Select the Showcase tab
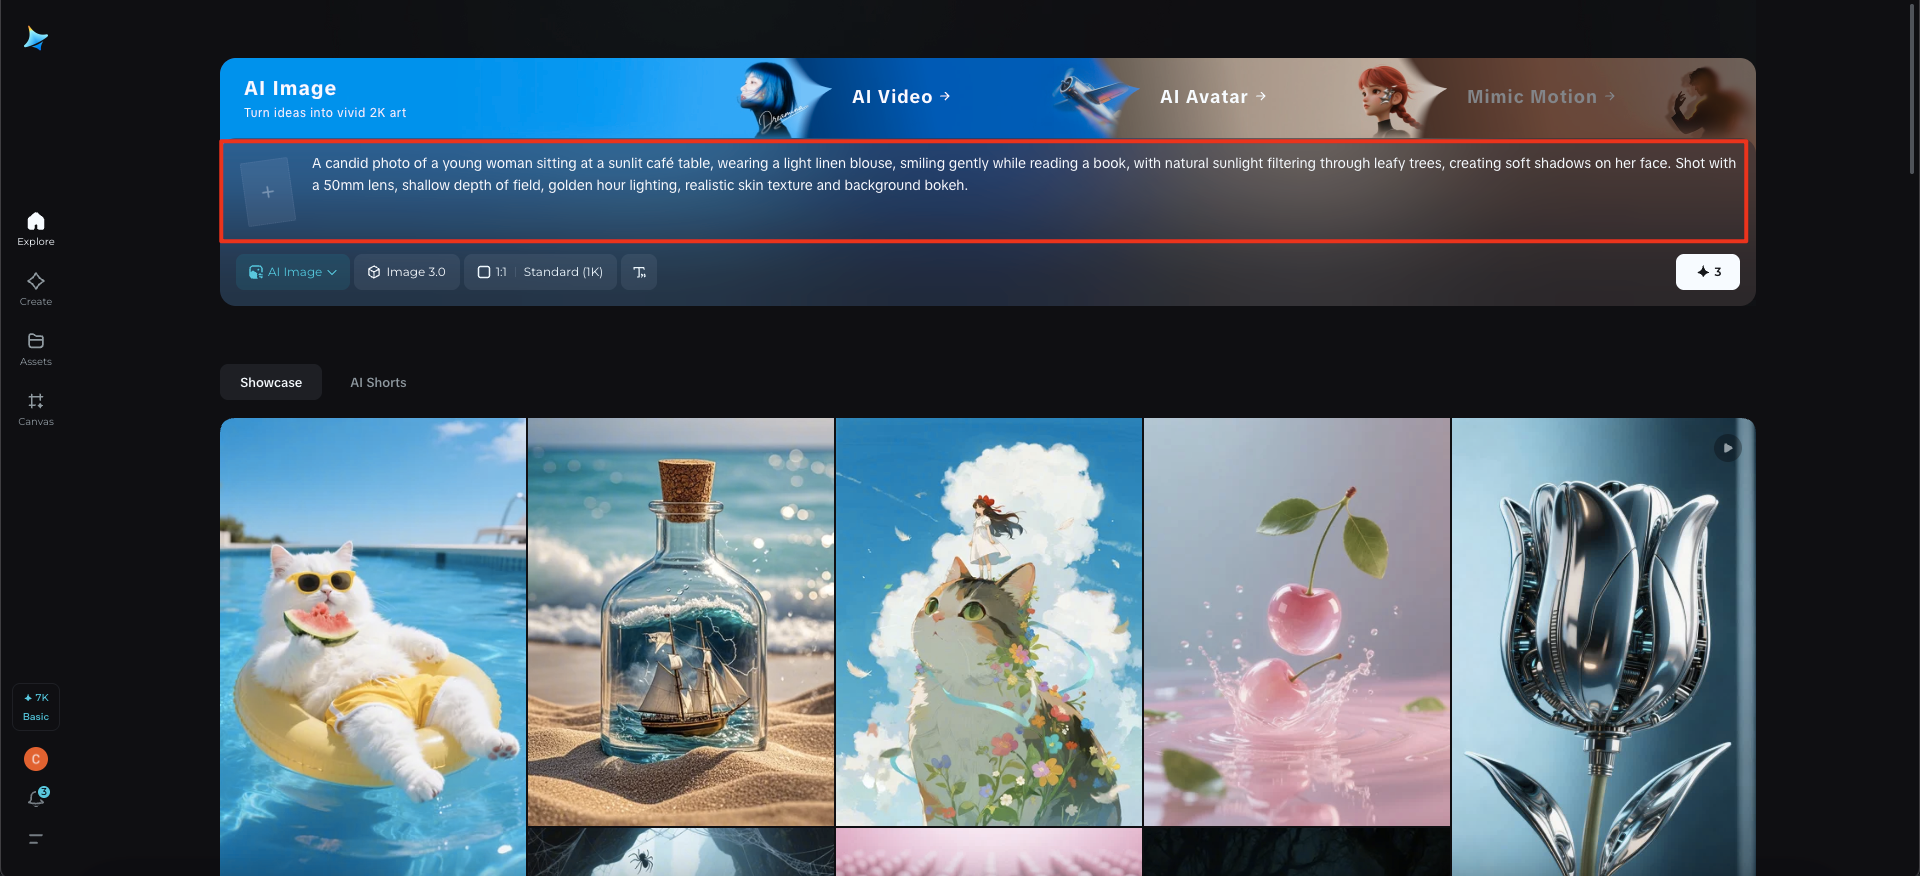Viewport: 1920px width, 876px height. (x=271, y=382)
